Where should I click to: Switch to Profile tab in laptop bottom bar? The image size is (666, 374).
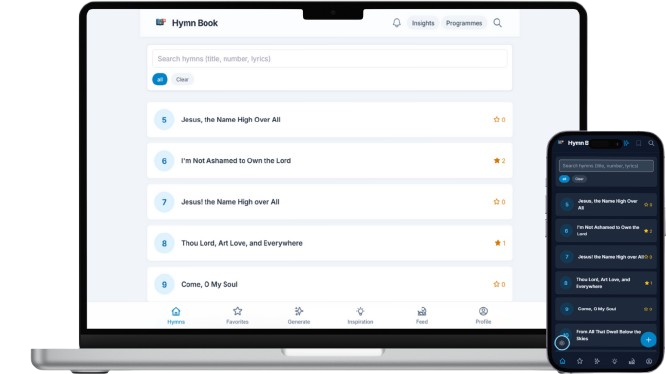pyautogui.click(x=483, y=315)
